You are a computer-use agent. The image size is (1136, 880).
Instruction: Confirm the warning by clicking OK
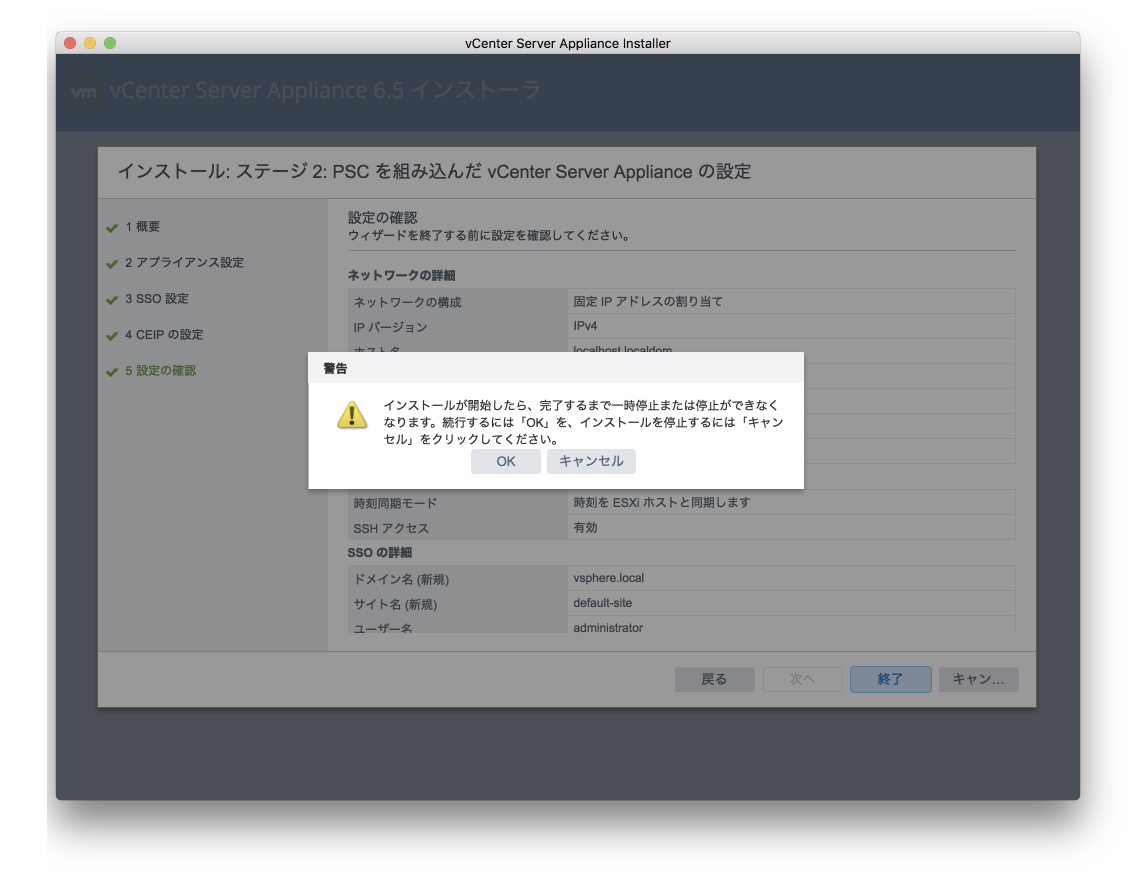(x=506, y=461)
